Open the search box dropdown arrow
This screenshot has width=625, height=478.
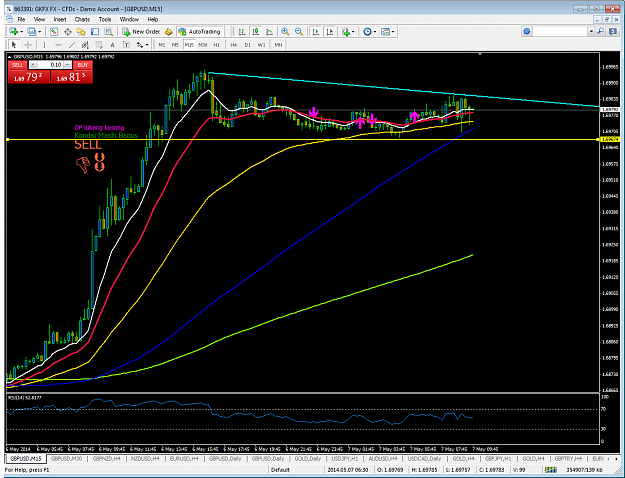point(591,31)
